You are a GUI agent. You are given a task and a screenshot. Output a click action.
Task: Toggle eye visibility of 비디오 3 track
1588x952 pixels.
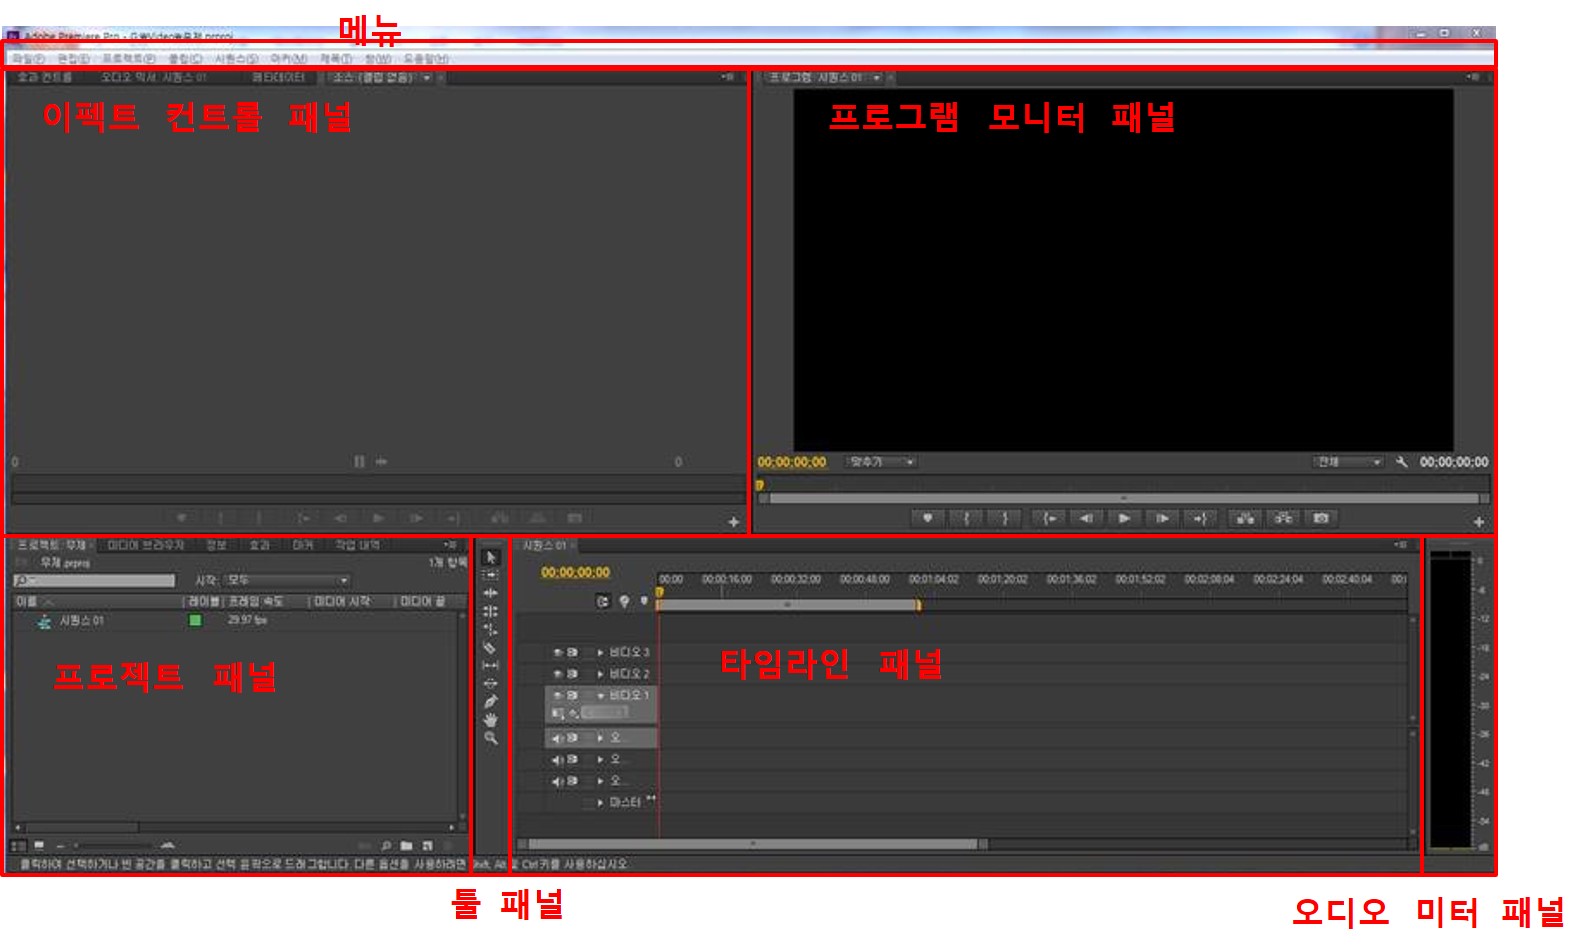(x=559, y=652)
